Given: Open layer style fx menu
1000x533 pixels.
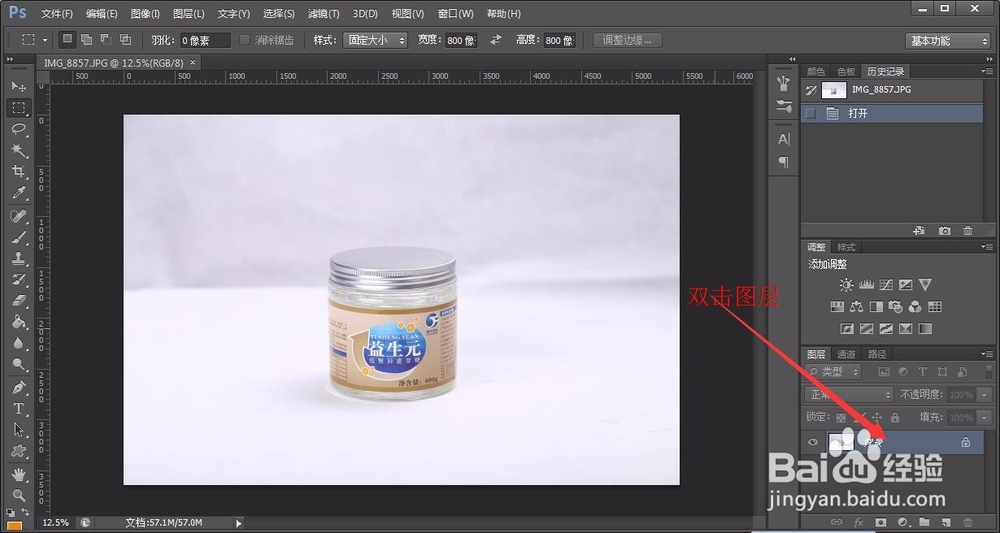Looking at the screenshot, I should click(858, 522).
